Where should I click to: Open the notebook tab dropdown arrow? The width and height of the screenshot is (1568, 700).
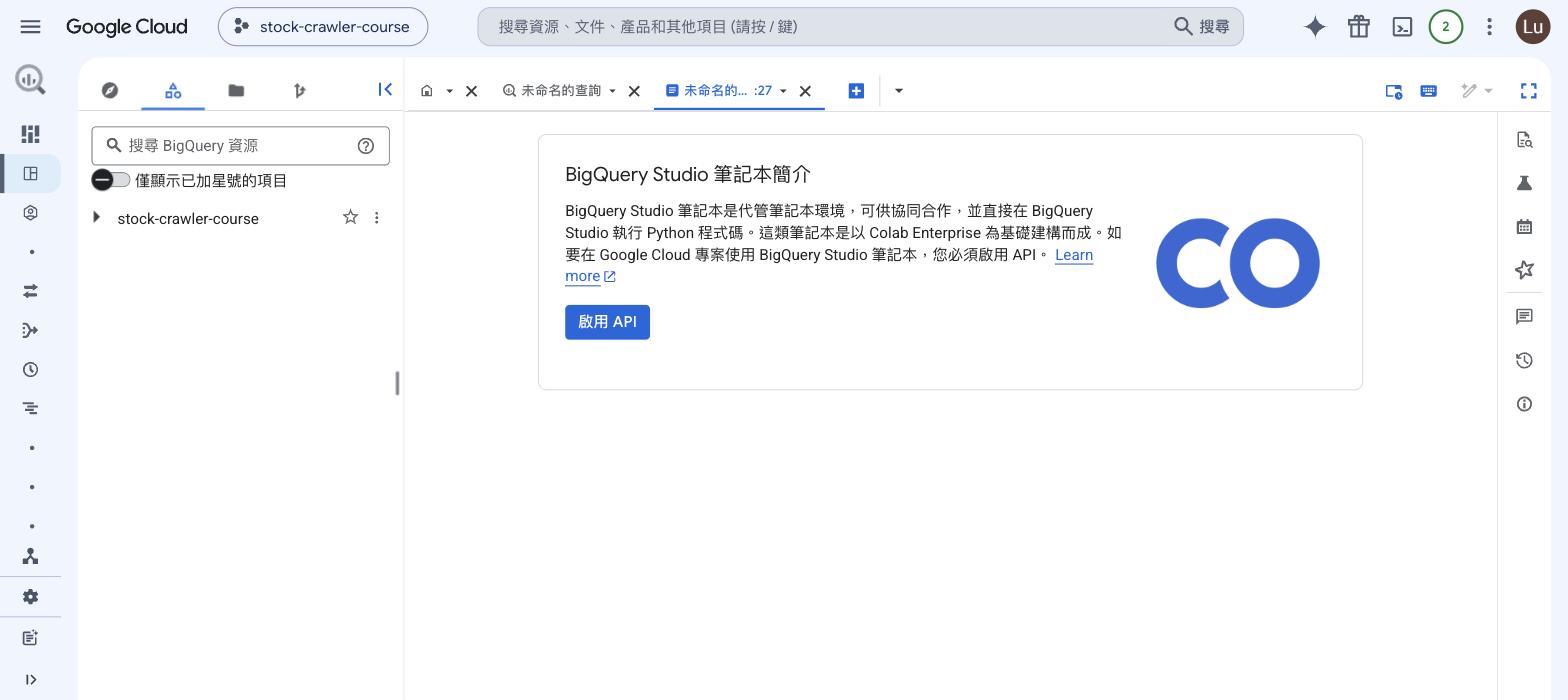(x=783, y=91)
